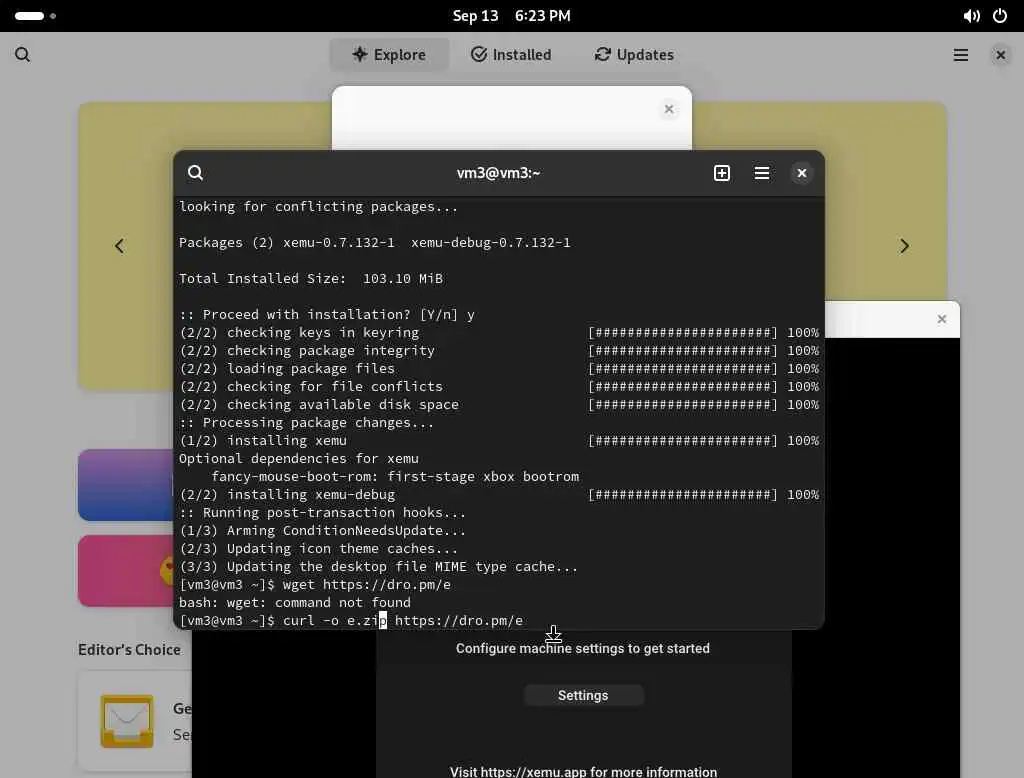Image resolution: width=1024 pixels, height=778 pixels.
Task: Open the GNOME Software hamburger menu
Action: (961, 55)
